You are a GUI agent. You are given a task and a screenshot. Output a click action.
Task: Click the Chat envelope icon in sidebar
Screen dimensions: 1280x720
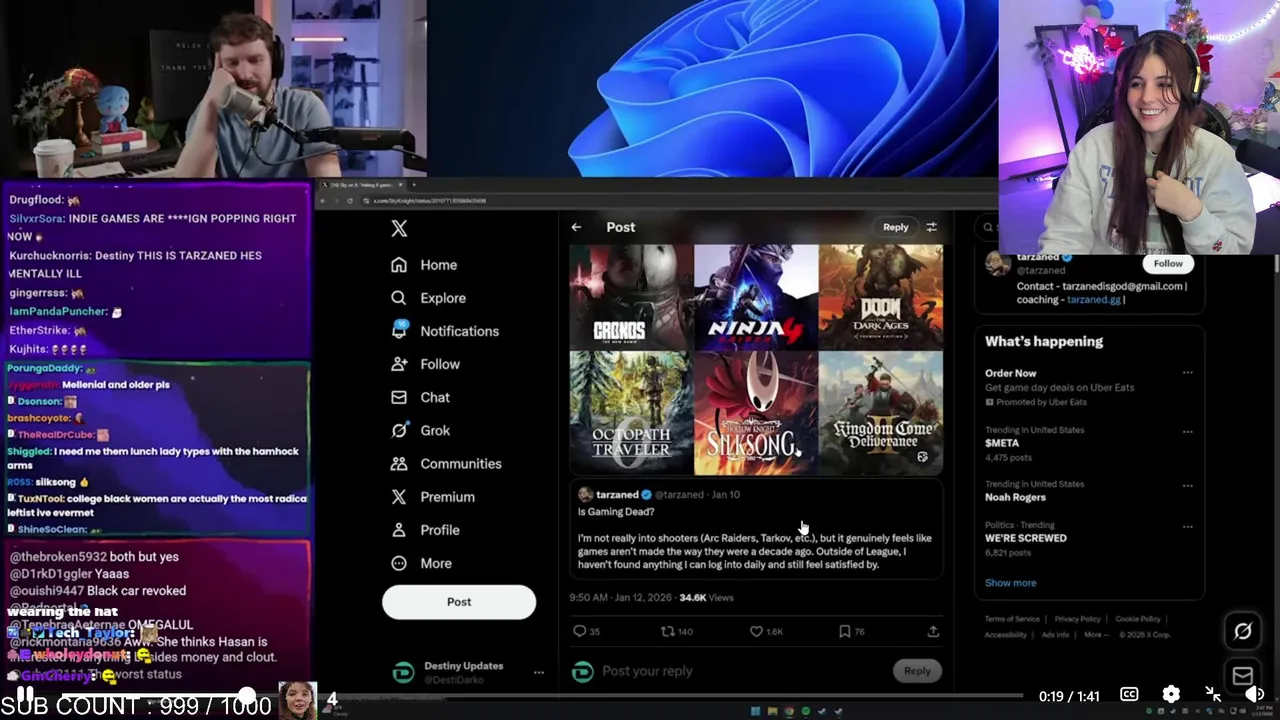(x=399, y=397)
